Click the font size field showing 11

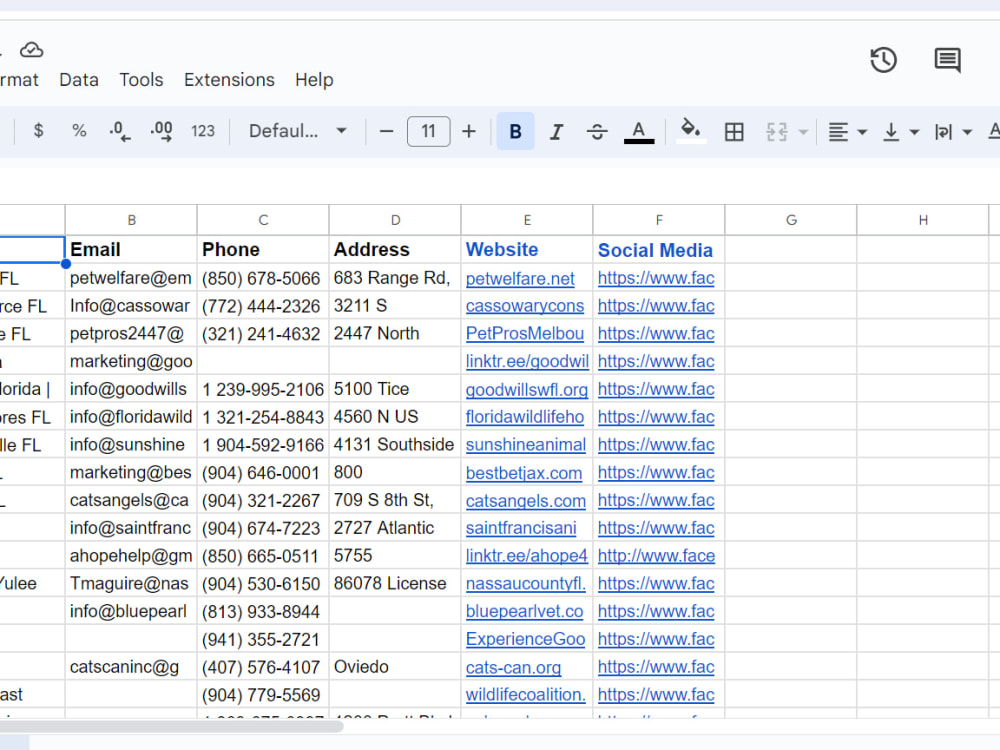(x=429, y=131)
